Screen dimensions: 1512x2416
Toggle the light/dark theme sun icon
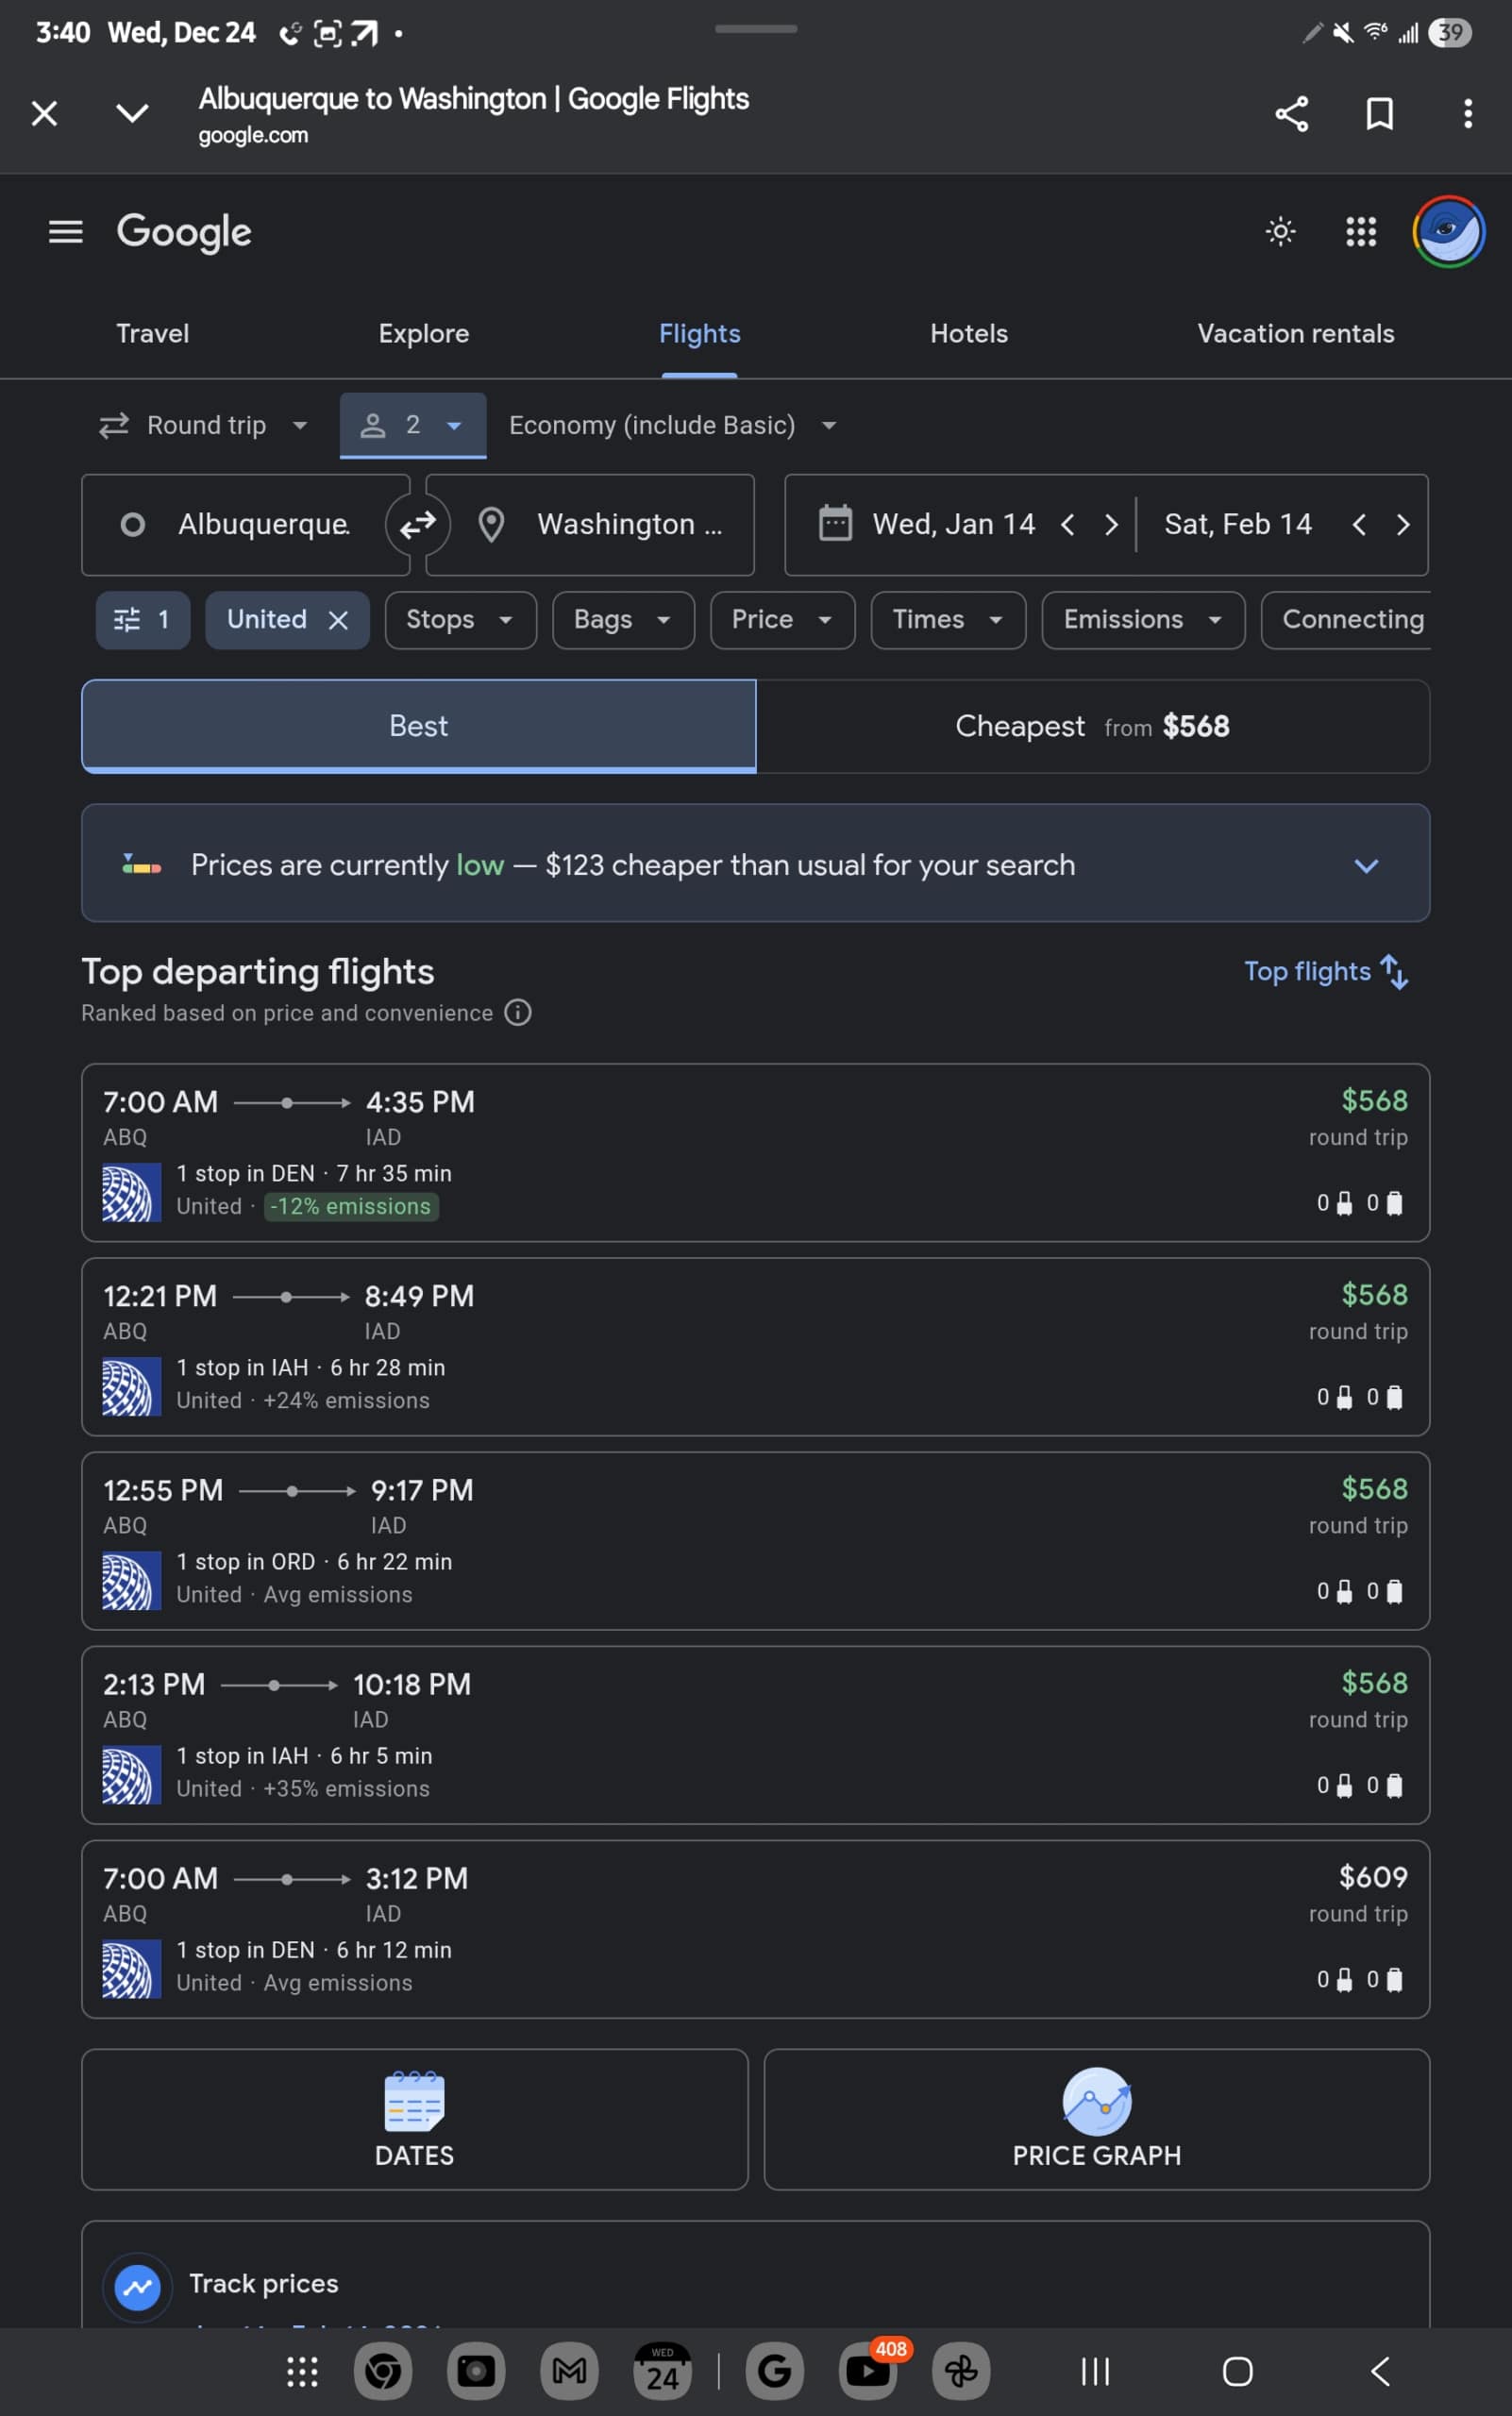[1280, 232]
